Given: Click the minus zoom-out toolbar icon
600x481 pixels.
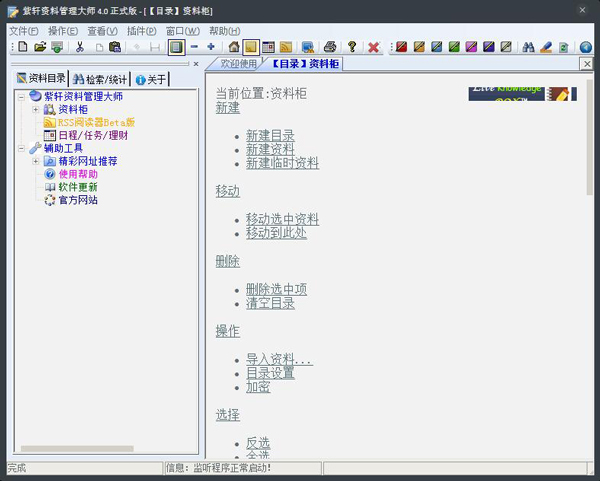Looking at the screenshot, I should 194,47.
